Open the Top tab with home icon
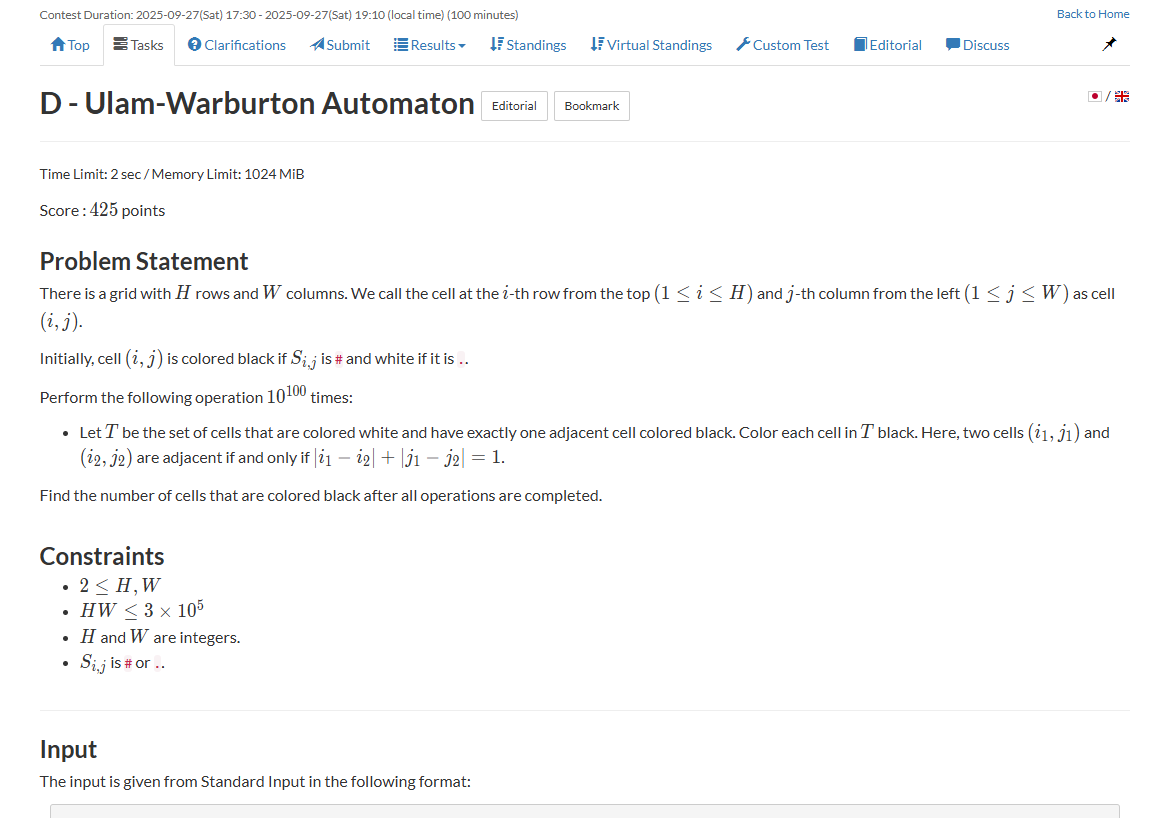This screenshot has width=1170, height=818. point(70,45)
